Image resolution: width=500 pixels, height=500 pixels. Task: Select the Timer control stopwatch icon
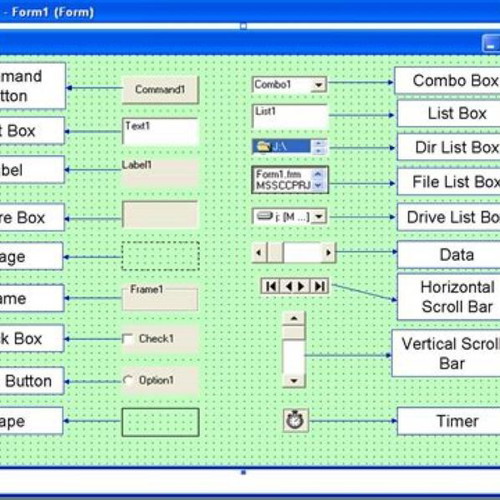(295, 420)
